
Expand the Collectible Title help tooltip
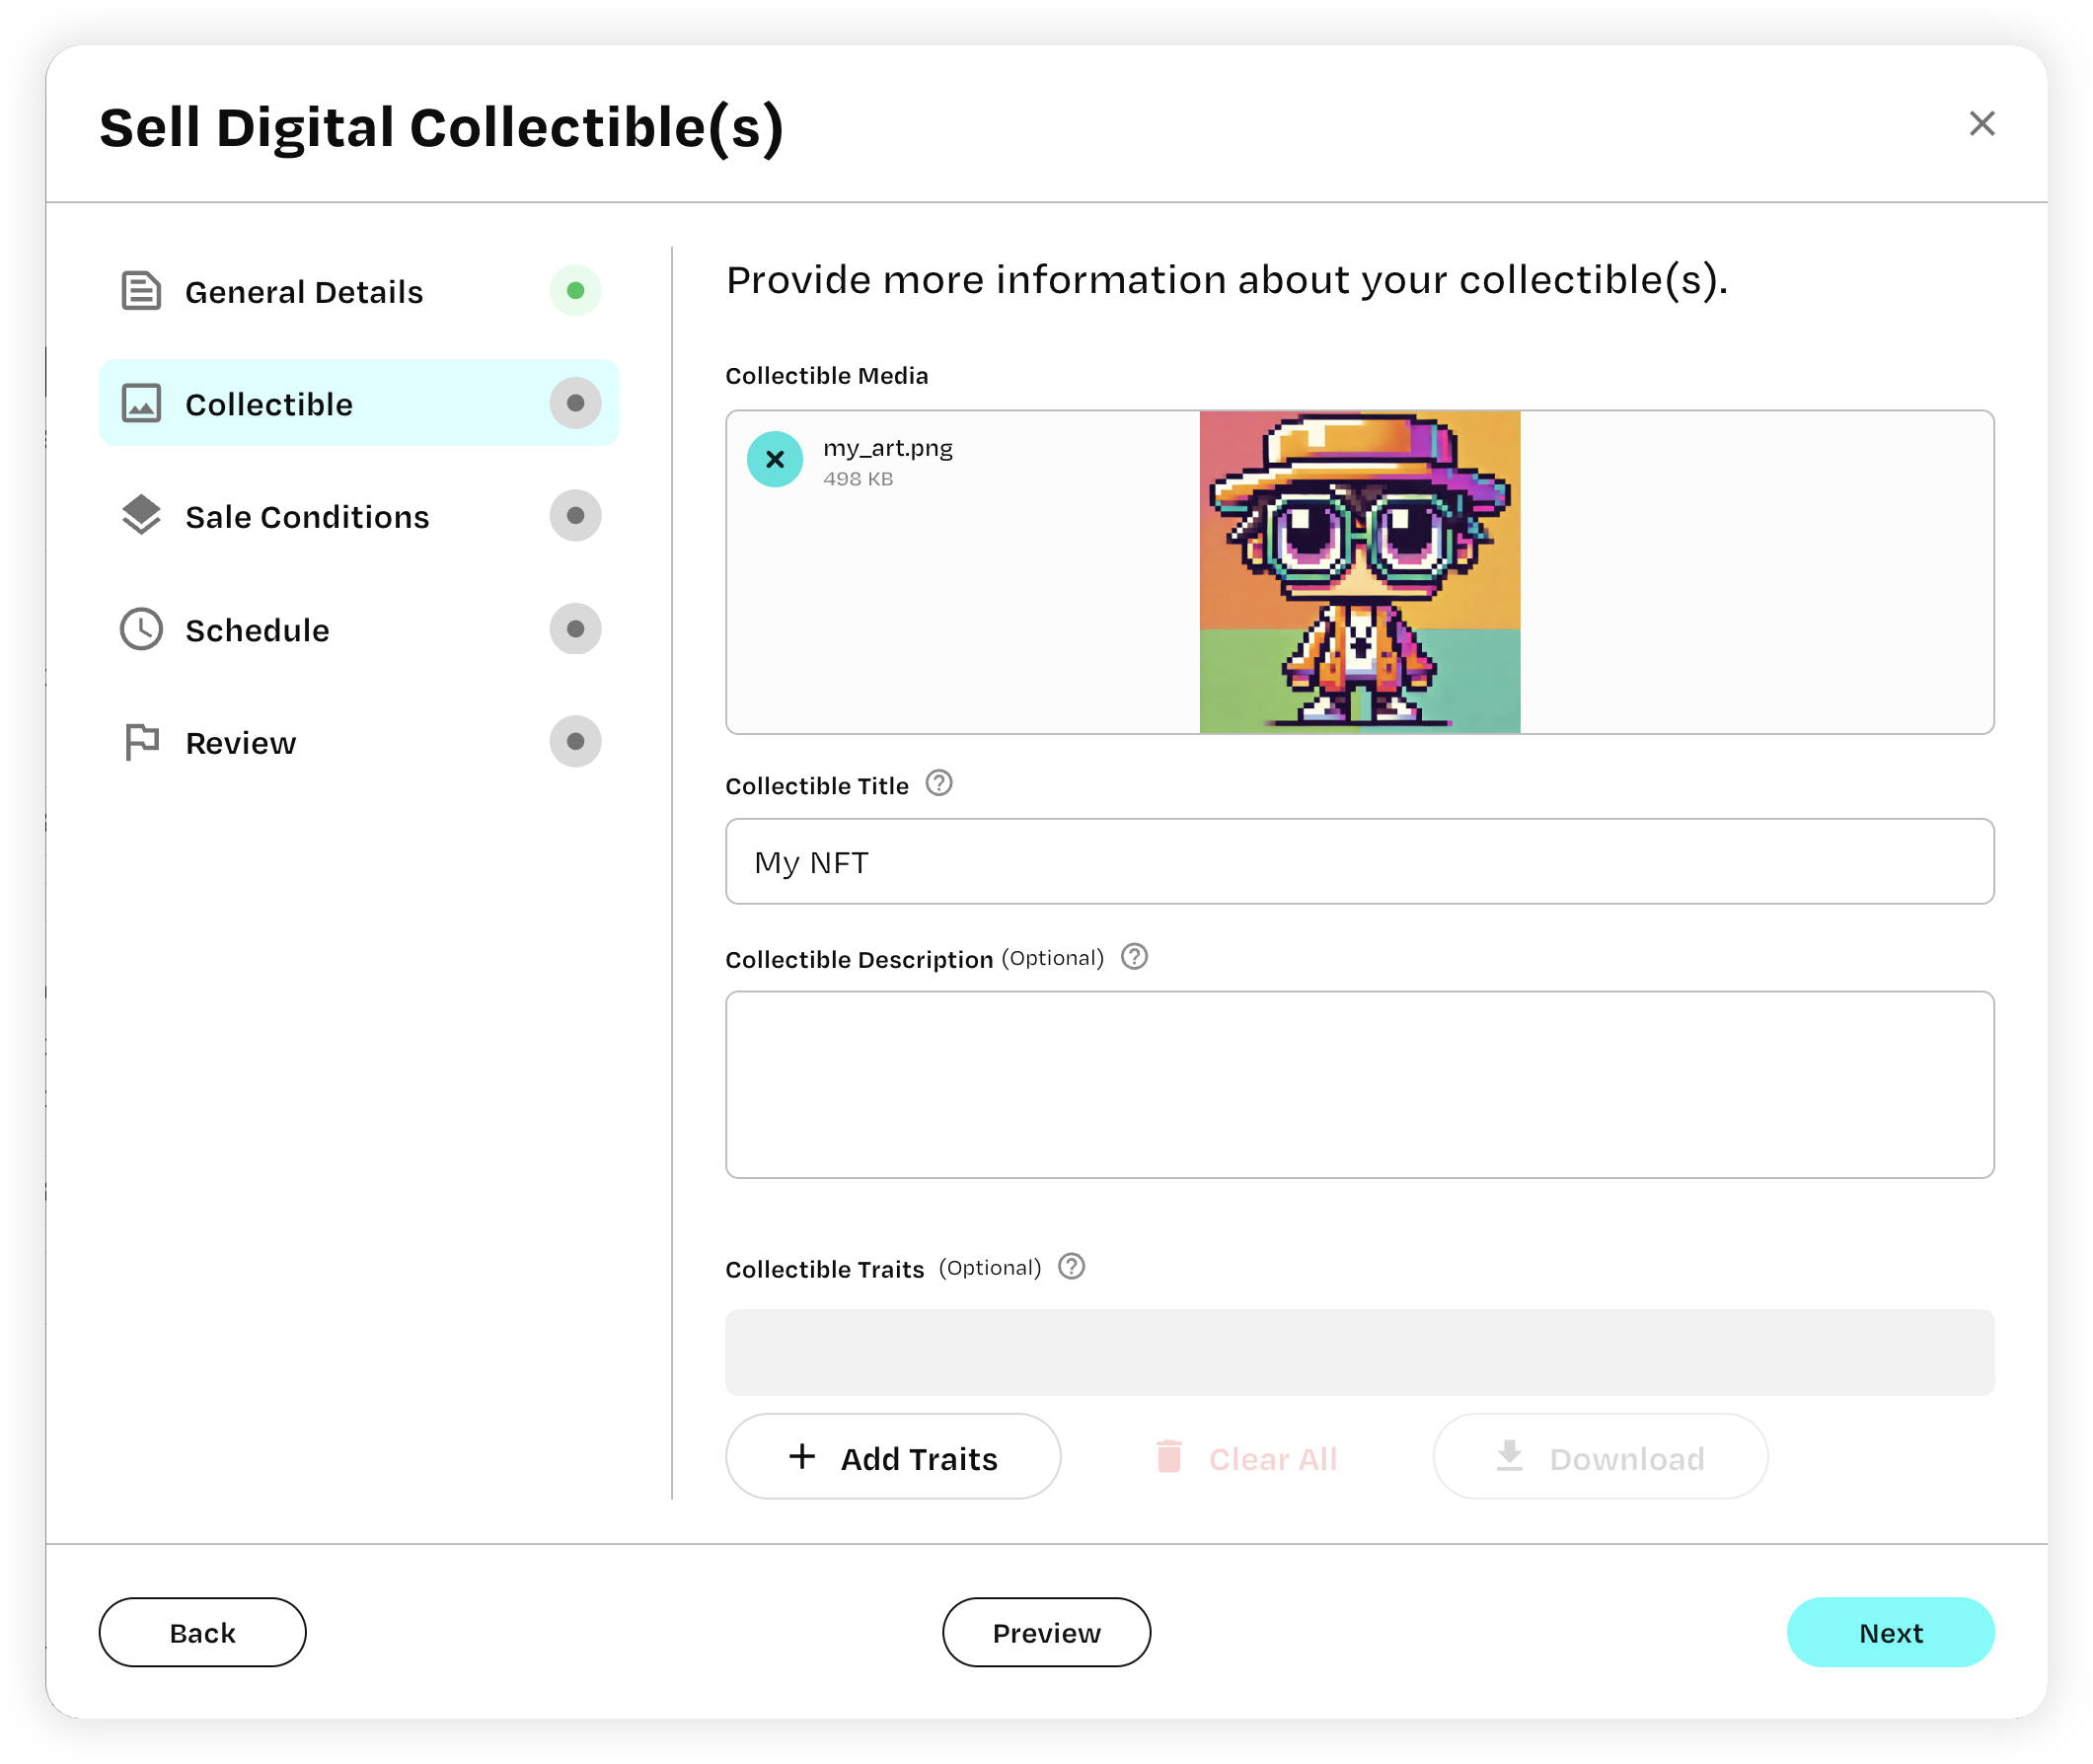(x=938, y=784)
